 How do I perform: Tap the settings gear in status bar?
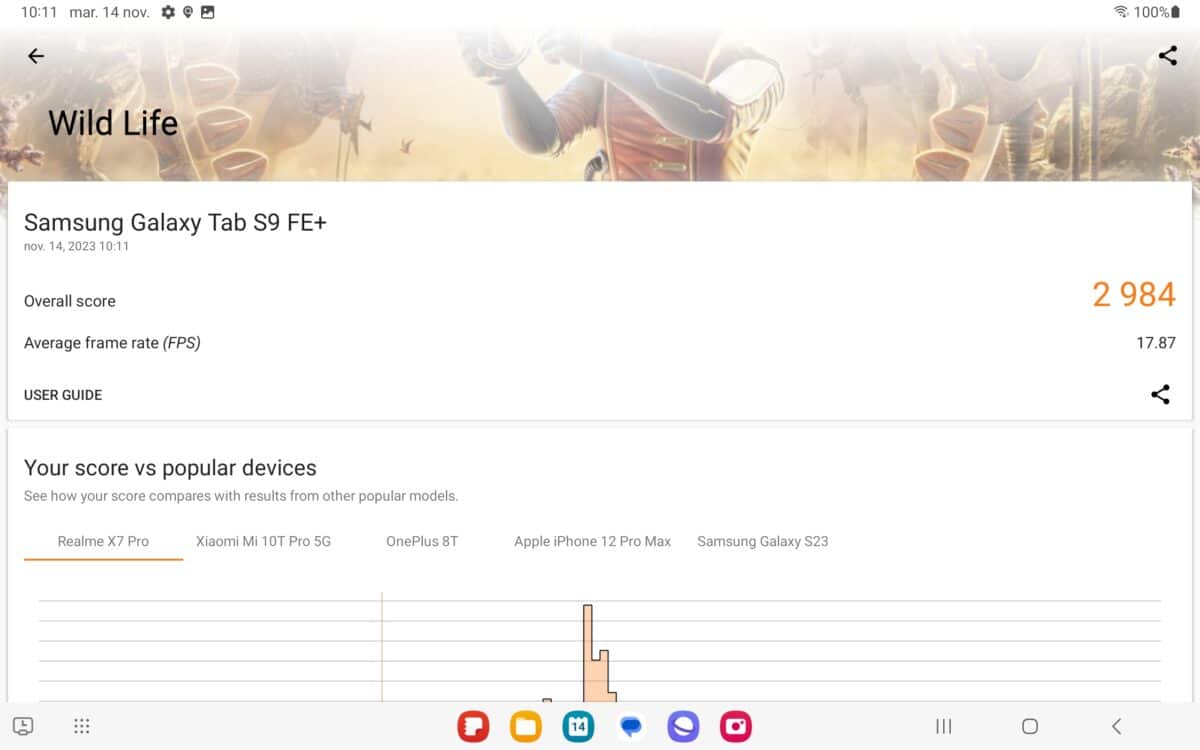168,12
